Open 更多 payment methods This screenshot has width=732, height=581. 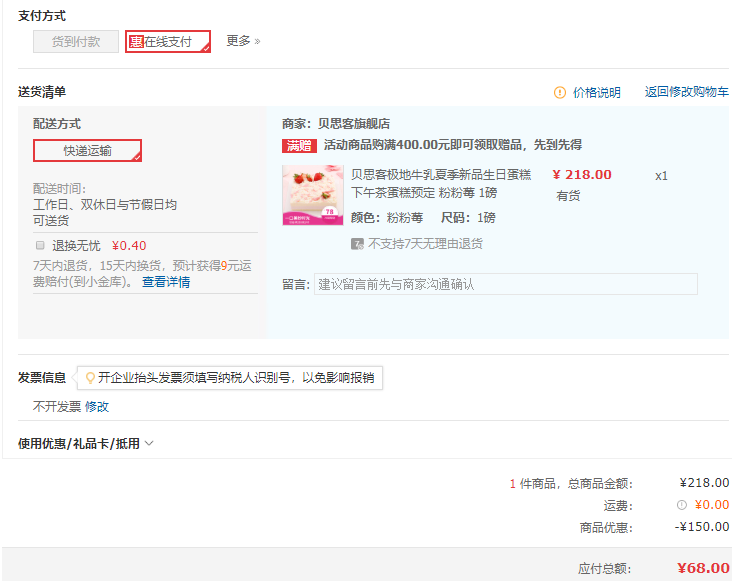[243, 41]
